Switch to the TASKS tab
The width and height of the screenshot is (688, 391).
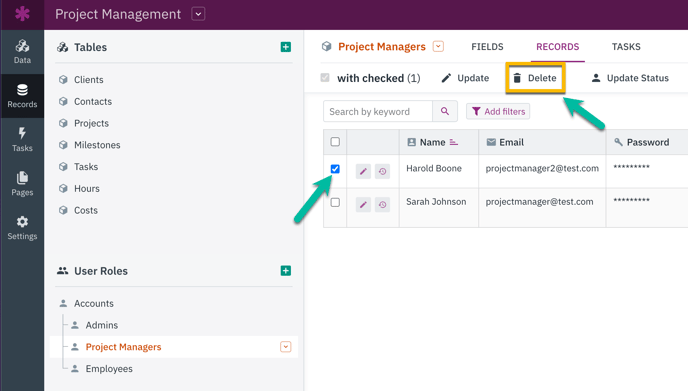coord(626,47)
